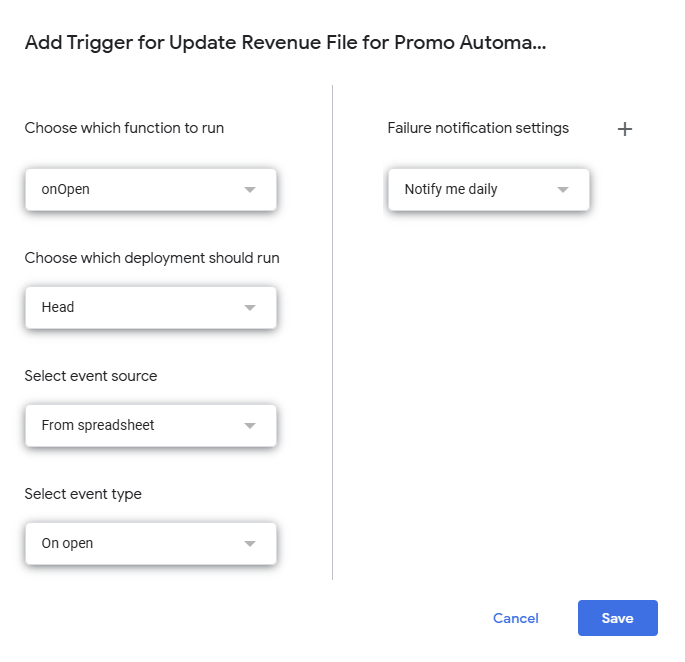This screenshot has width=685, height=662.
Task: Open the onOpen function dropdown
Action: point(150,190)
